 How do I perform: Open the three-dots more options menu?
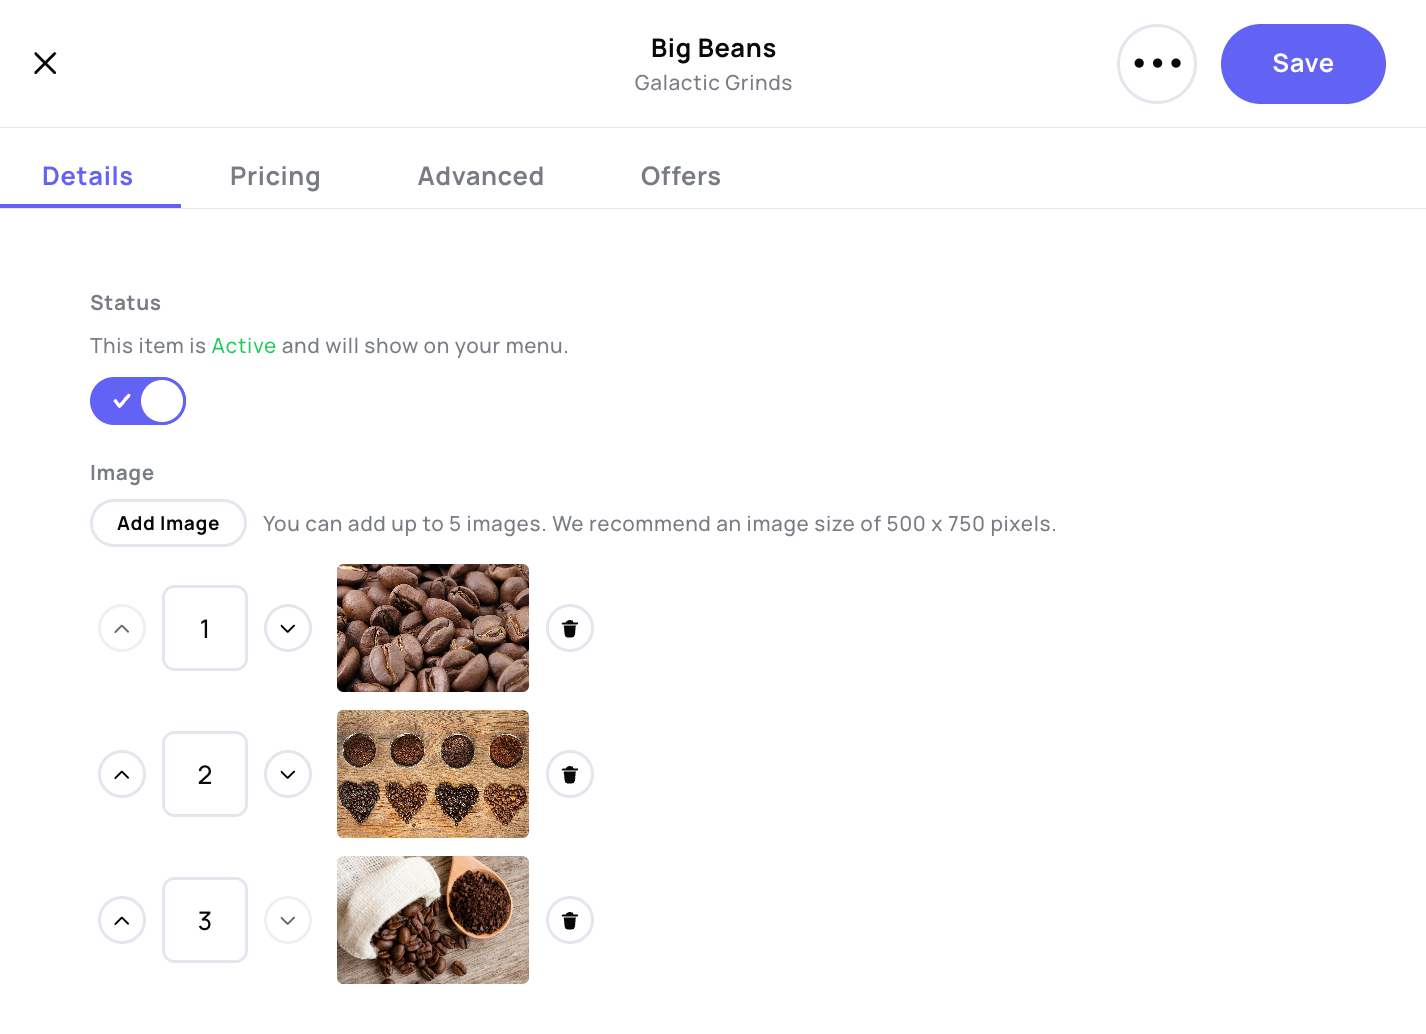(x=1157, y=64)
